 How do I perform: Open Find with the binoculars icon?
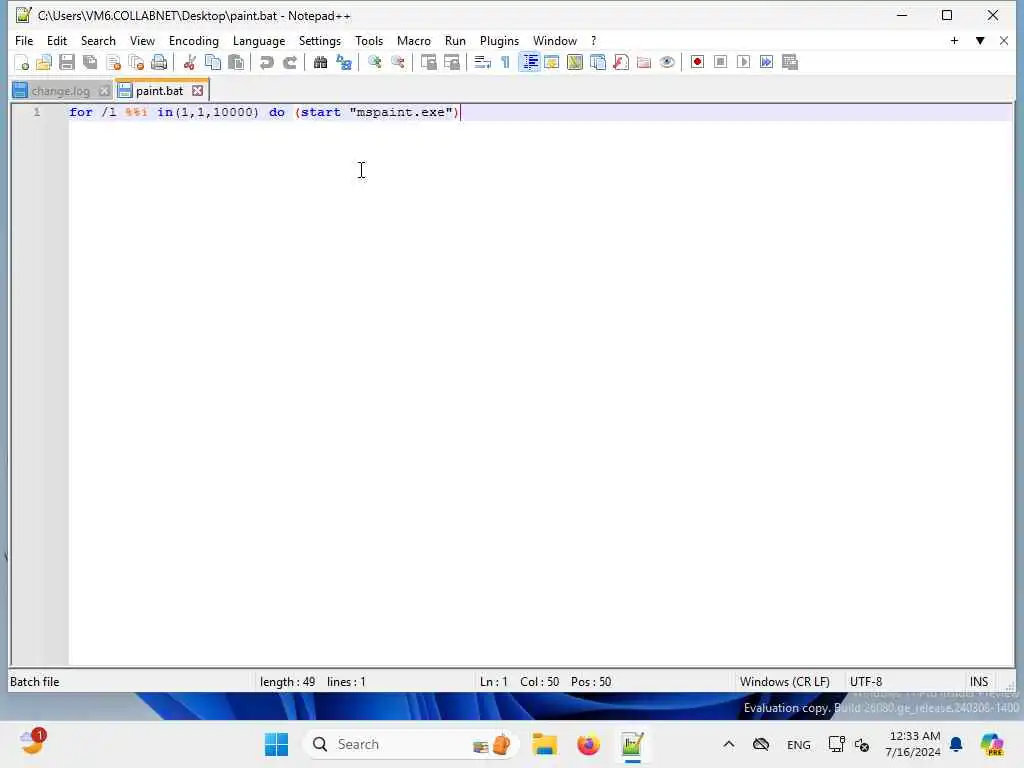point(320,63)
